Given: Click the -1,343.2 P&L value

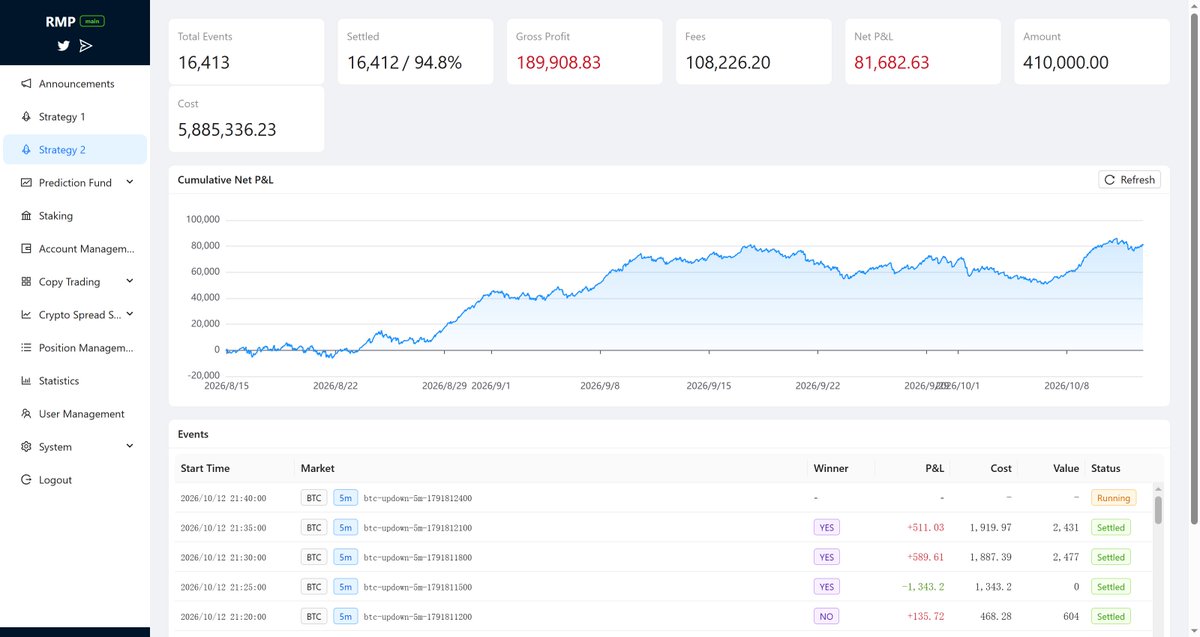Looking at the screenshot, I should tap(923, 587).
